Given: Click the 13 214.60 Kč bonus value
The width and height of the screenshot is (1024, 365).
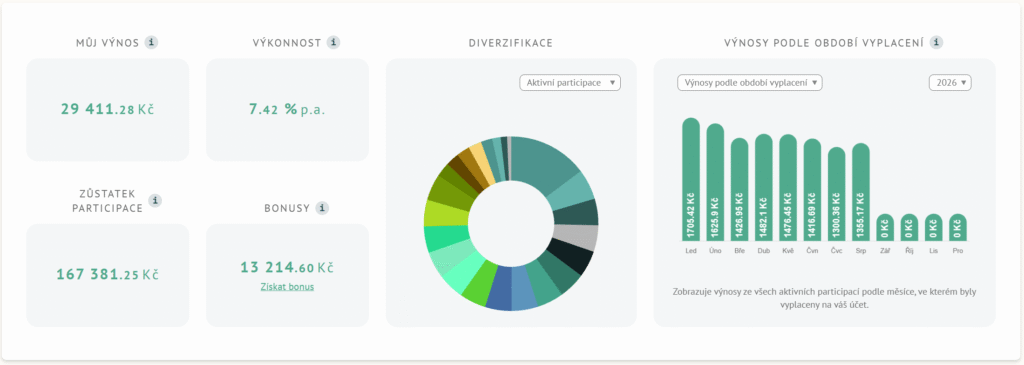Looking at the screenshot, I should (x=287, y=267).
